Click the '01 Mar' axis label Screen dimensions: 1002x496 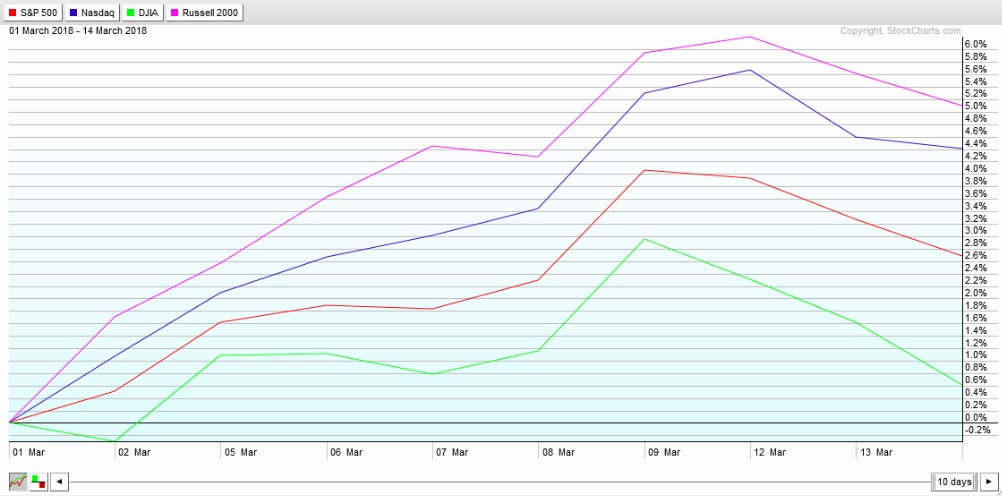(x=29, y=453)
